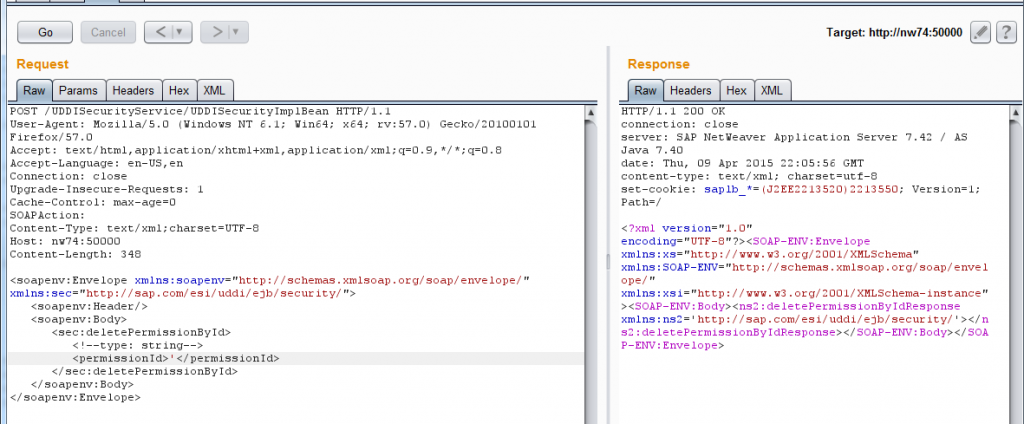Open the XML tab in Response panel
Screen dimensions: 1024x424
[x=772, y=91]
